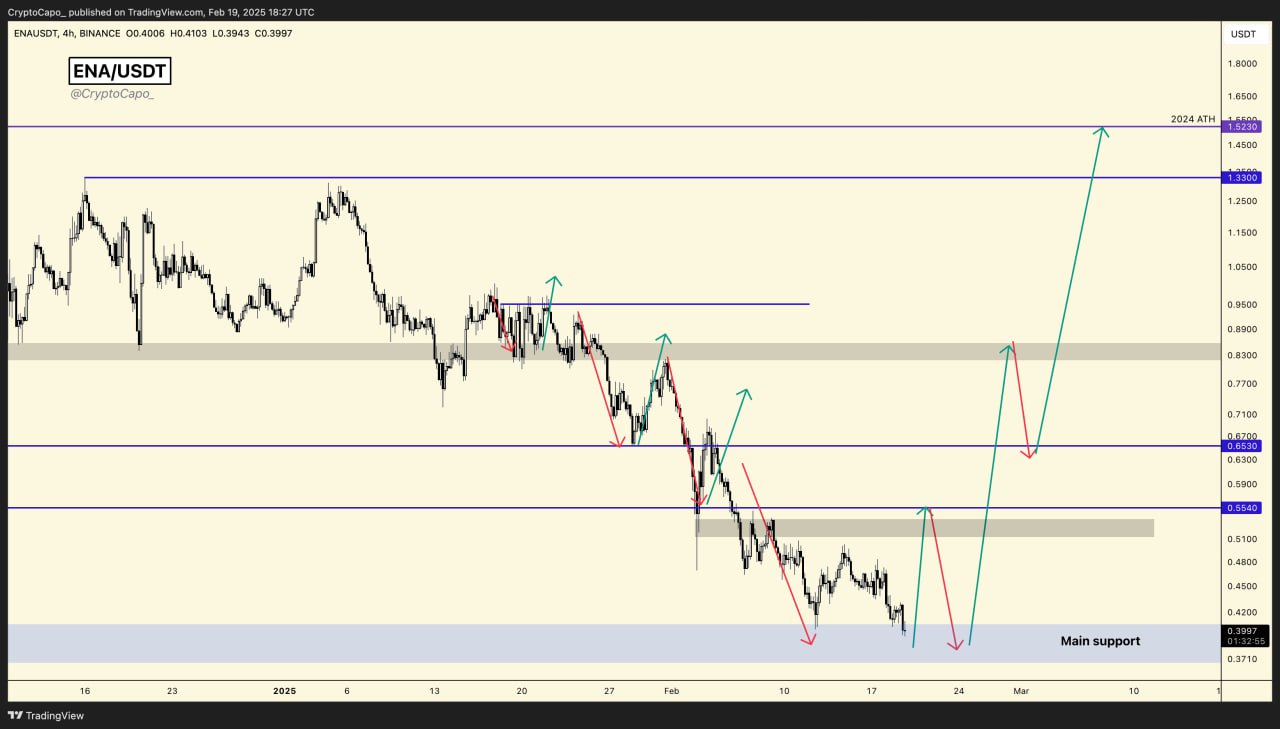Image resolution: width=1280 pixels, height=729 pixels.
Task: Select the short blue line near 0.9500
Action: point(700,304)
